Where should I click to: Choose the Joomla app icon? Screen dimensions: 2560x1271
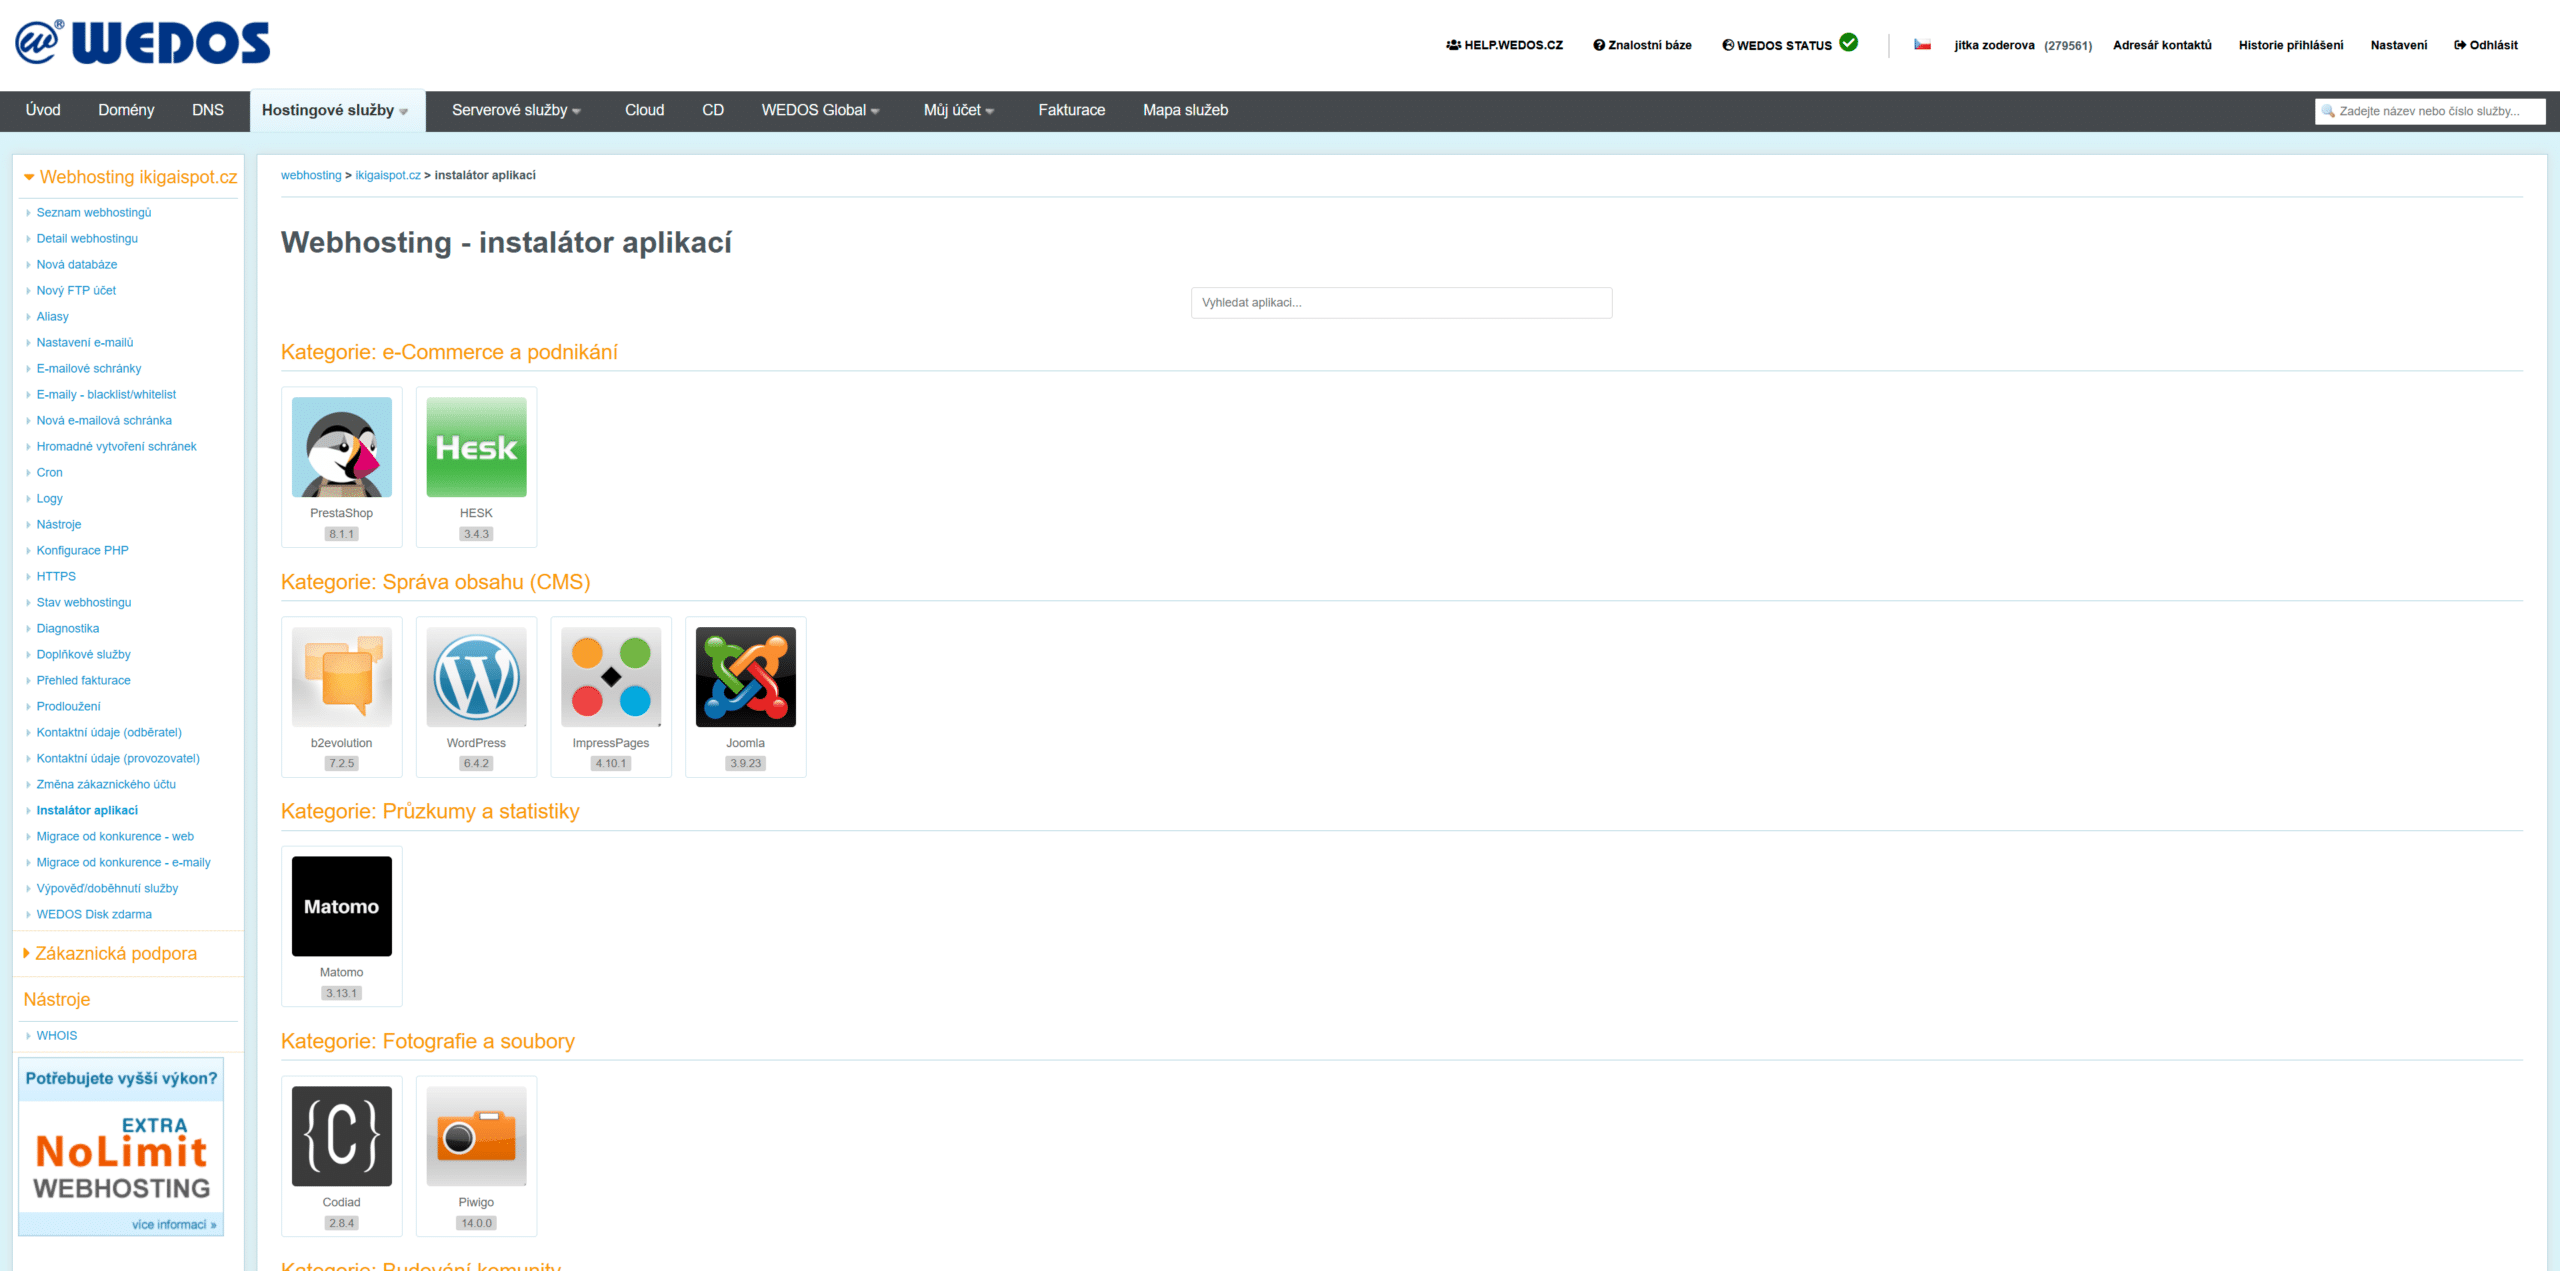point(745,677)
